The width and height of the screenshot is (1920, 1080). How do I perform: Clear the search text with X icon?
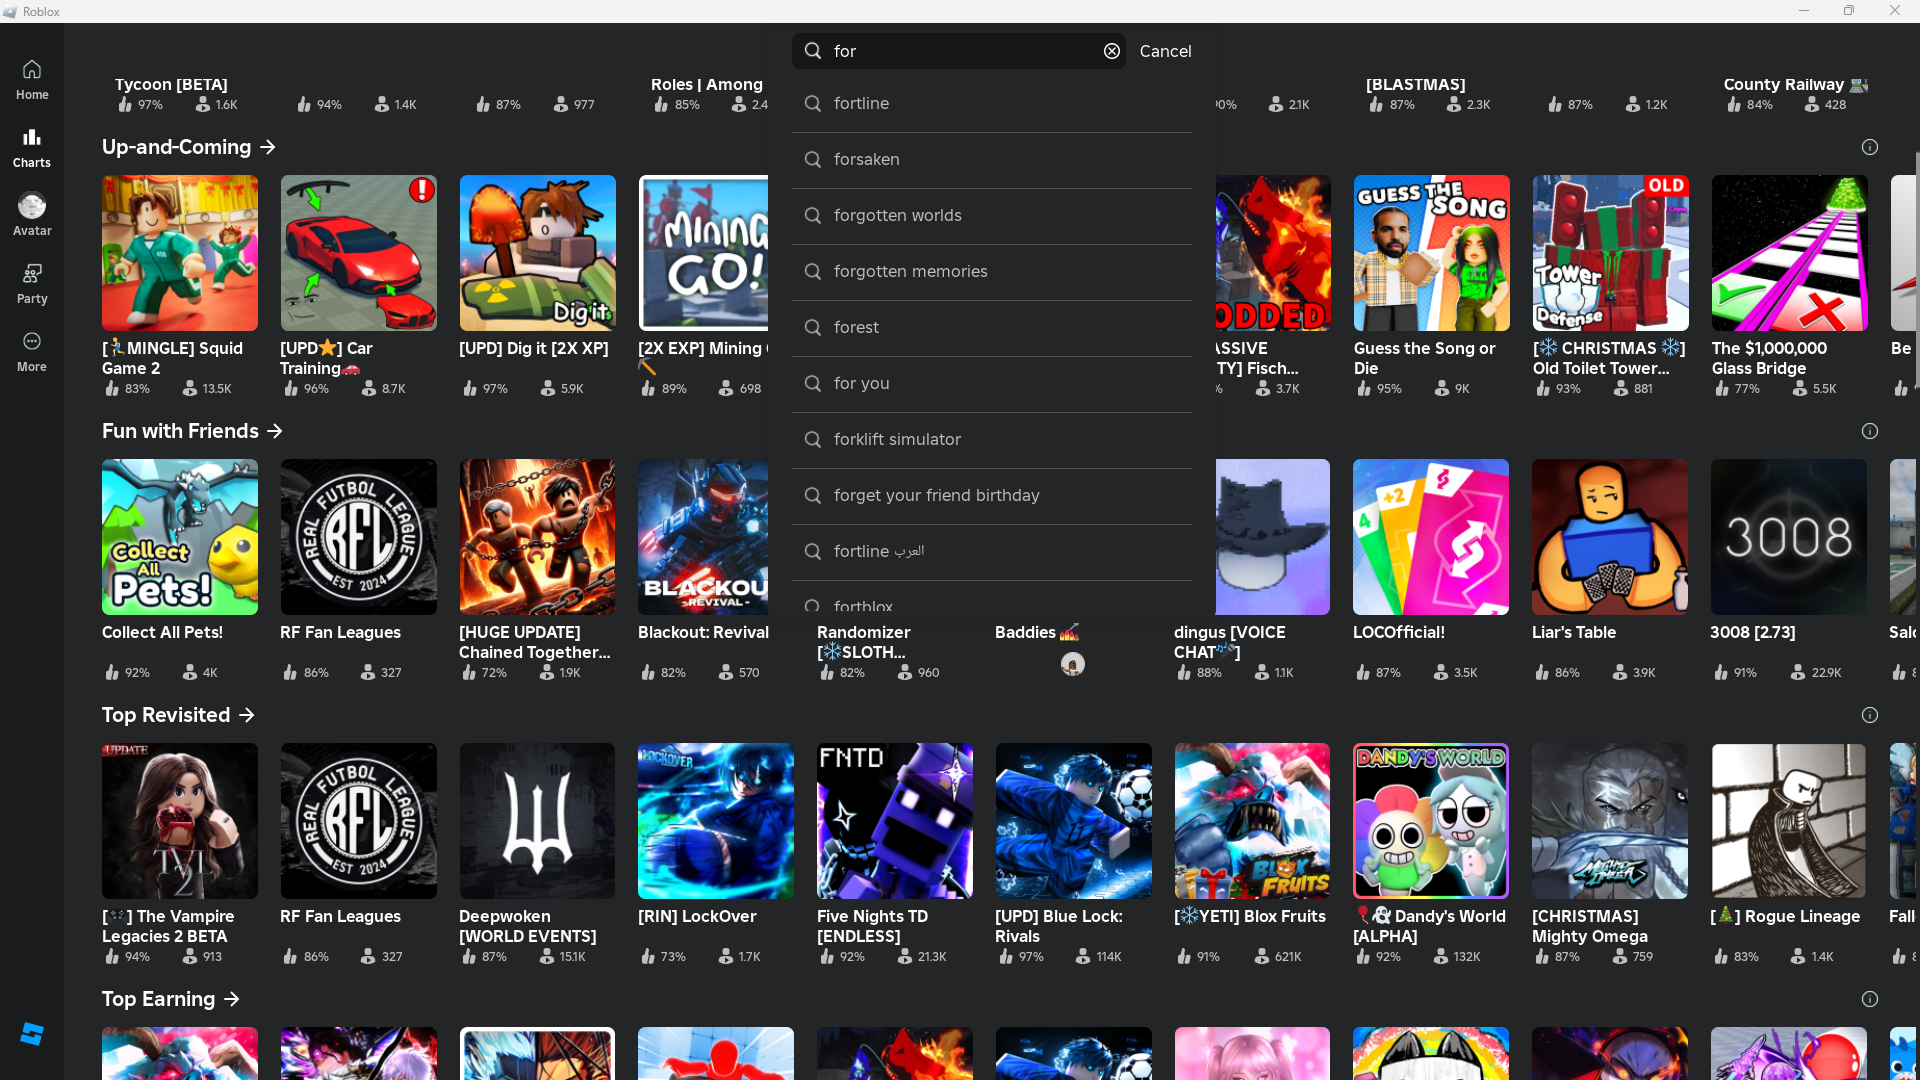click(1111, 51)
